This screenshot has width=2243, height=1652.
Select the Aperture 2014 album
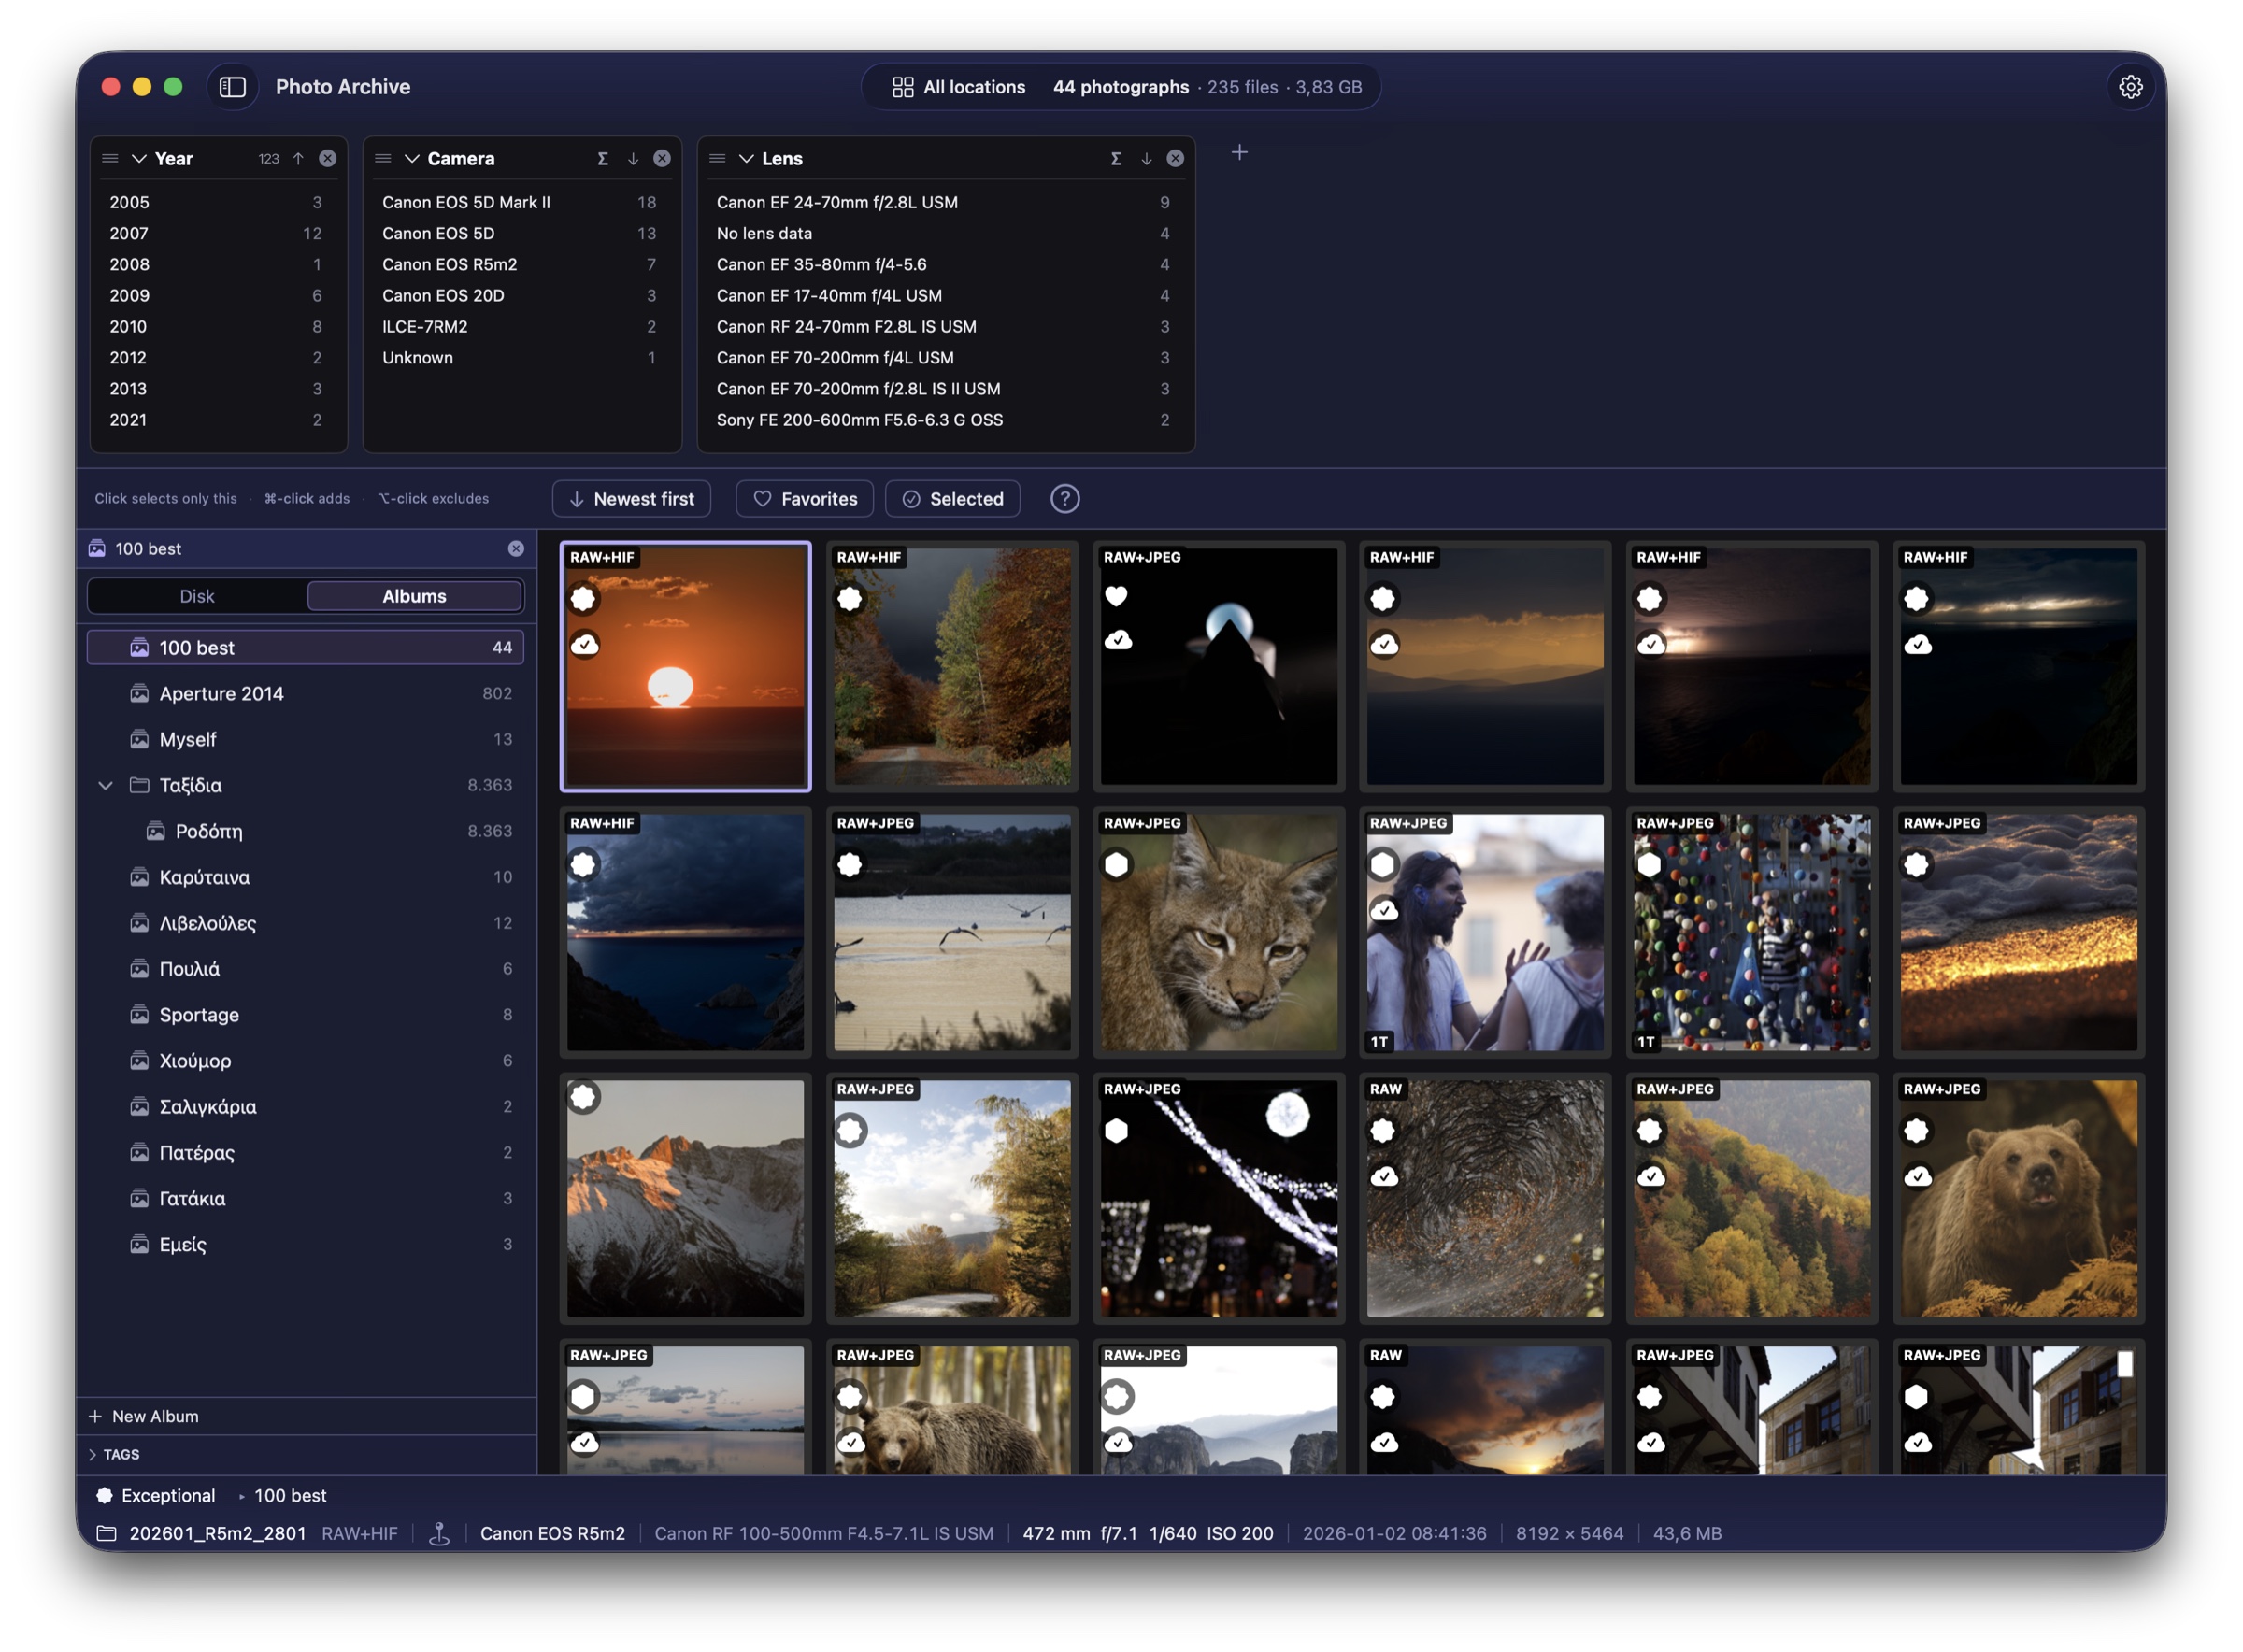pos(305,693)
